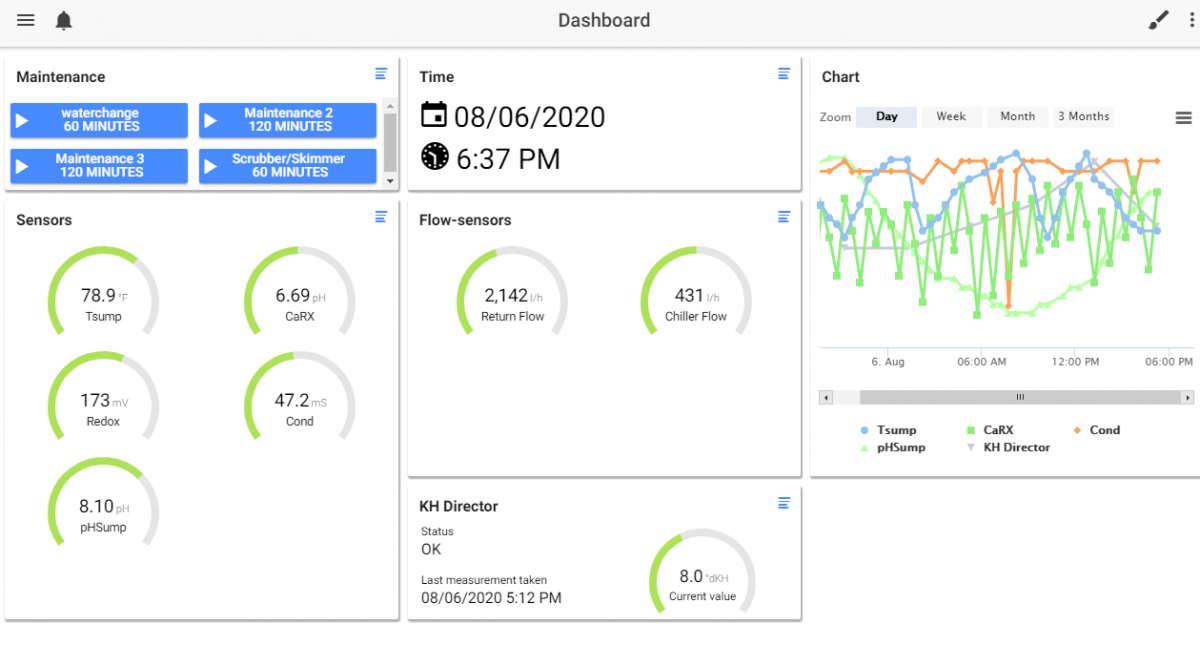Click the Dashboard page title
The height and width of the screenshot is (645, 1200).
click(x=604, y=20)
